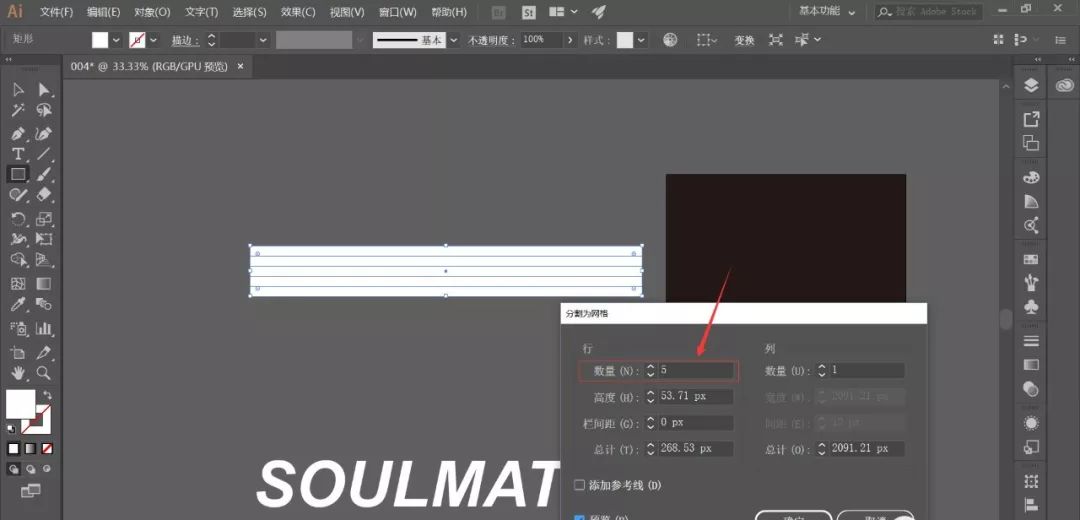Select the Zoom magnifier tool
Image resolution: width=1080 pixels, height=520 pixels.
point(44,373)
